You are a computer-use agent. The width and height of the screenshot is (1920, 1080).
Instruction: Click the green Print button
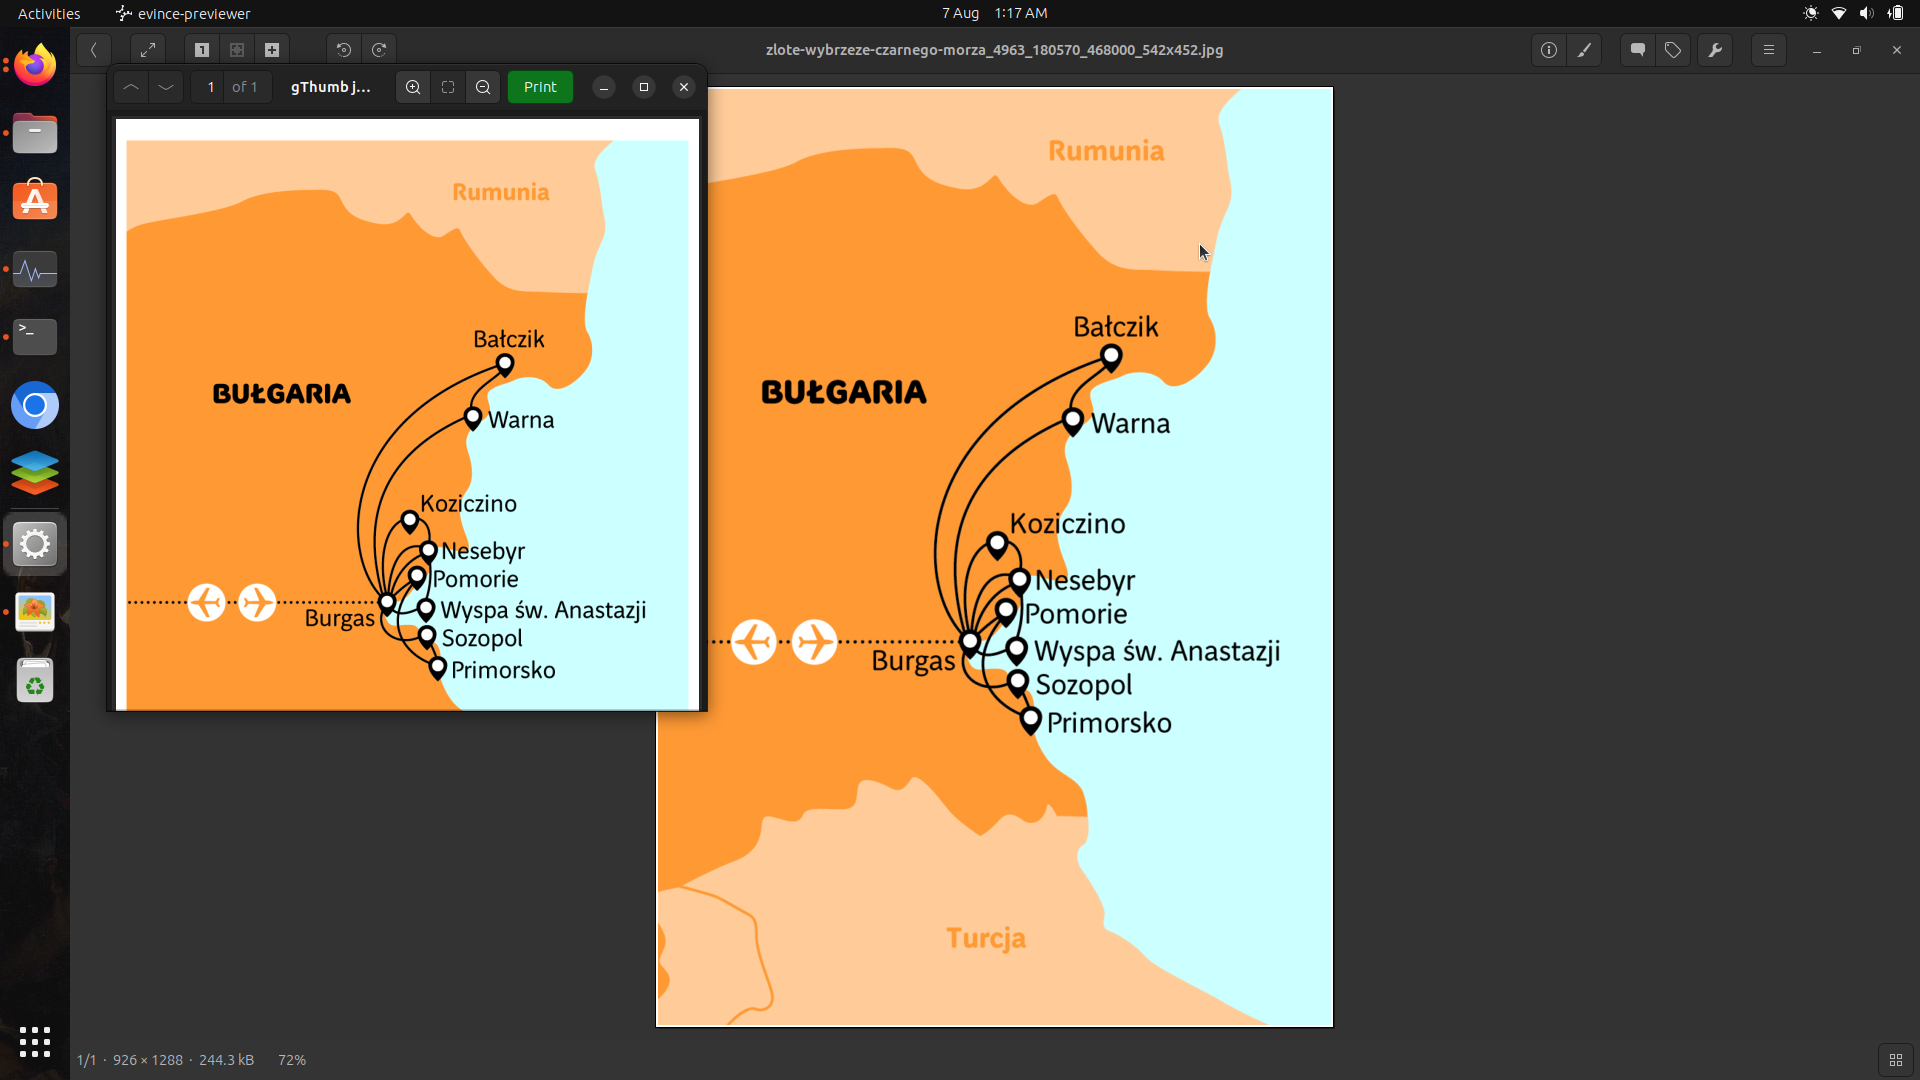click(540, 87)
